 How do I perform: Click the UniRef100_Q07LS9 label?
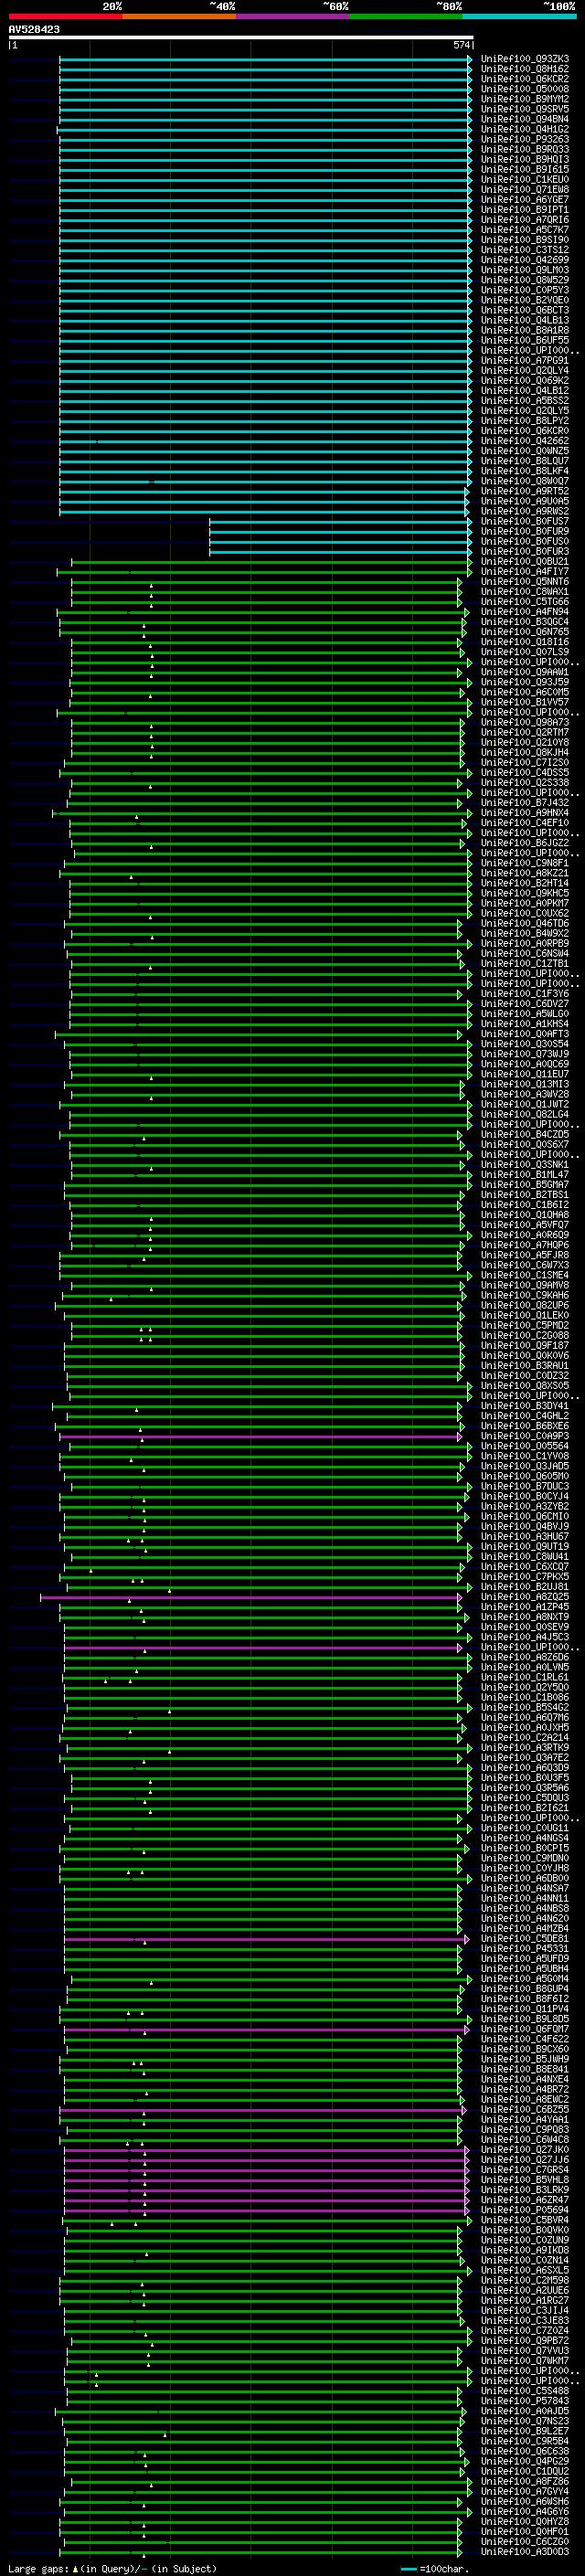tap(525, 652)
